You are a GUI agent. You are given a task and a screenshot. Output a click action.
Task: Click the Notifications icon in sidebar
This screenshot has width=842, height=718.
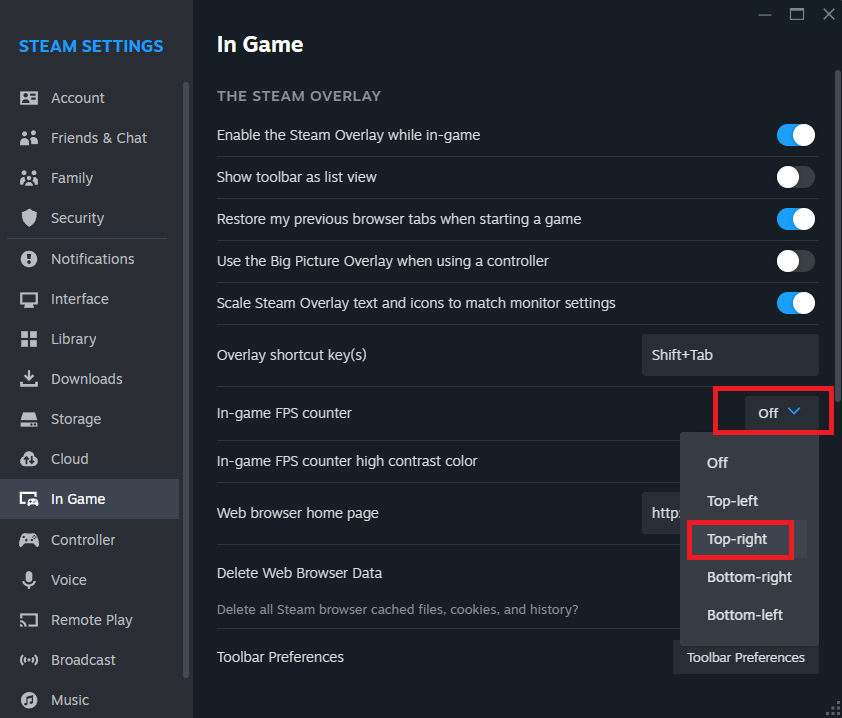(29, 259)
